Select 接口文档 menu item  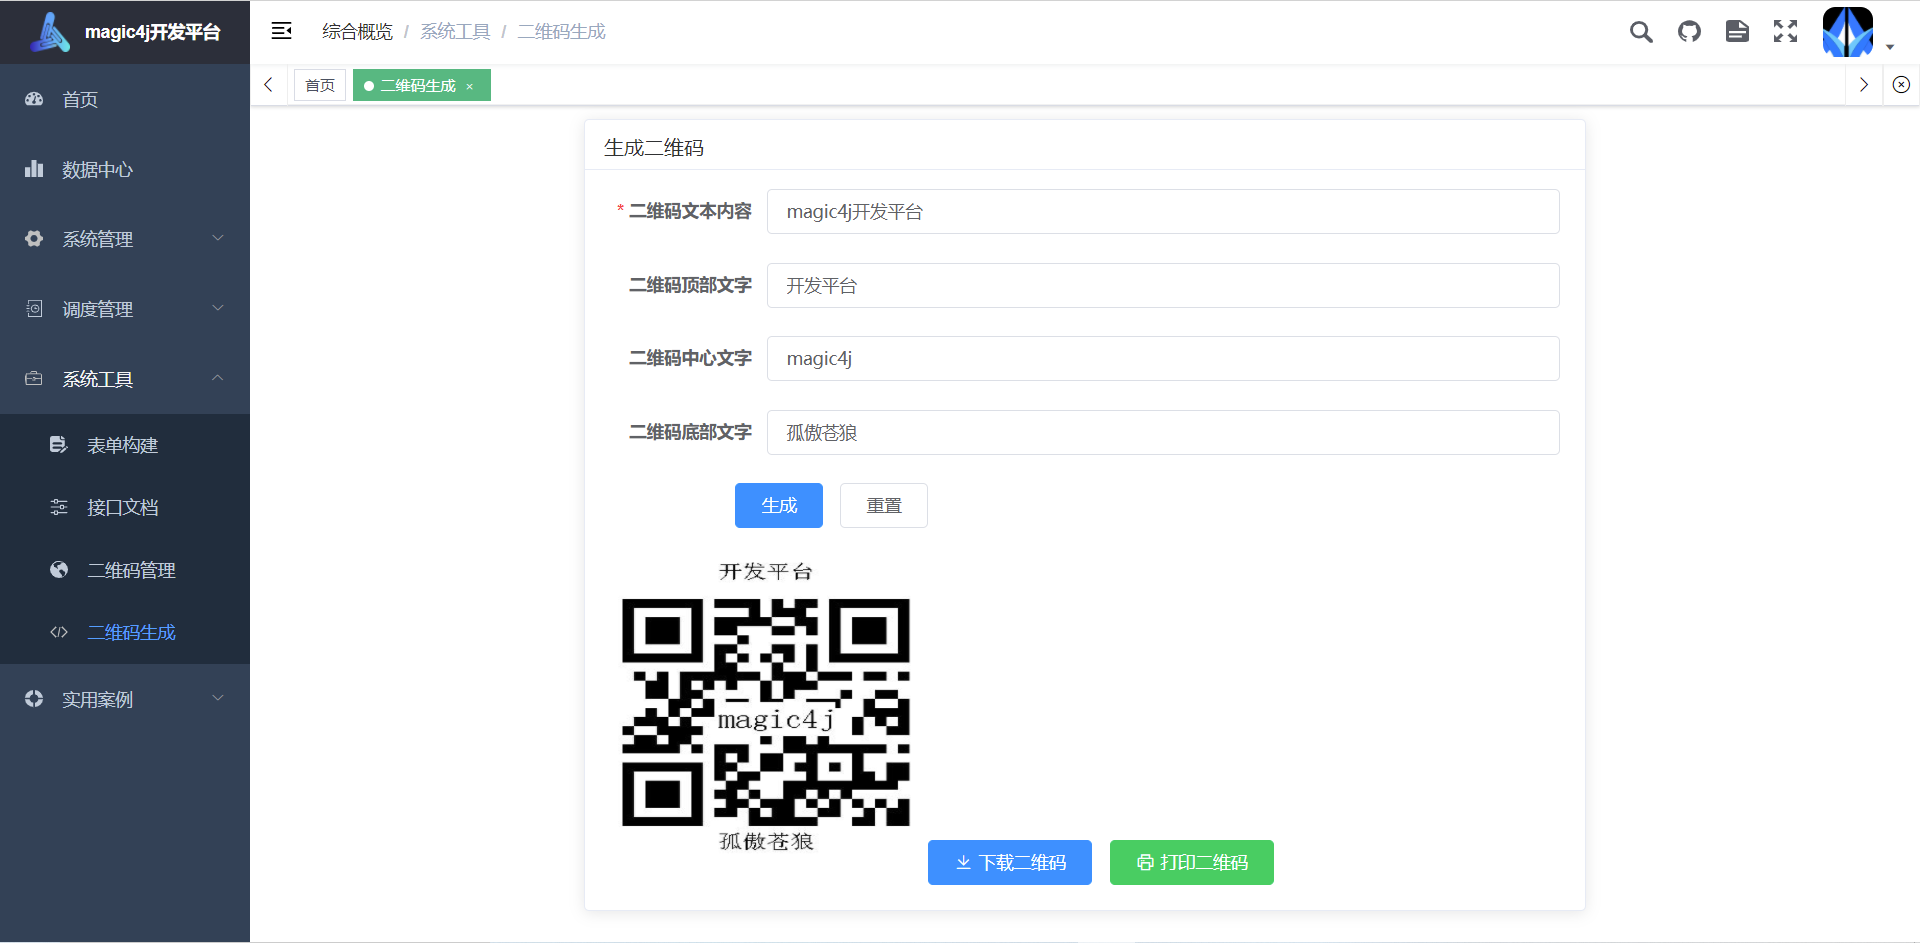pos(125,507)
